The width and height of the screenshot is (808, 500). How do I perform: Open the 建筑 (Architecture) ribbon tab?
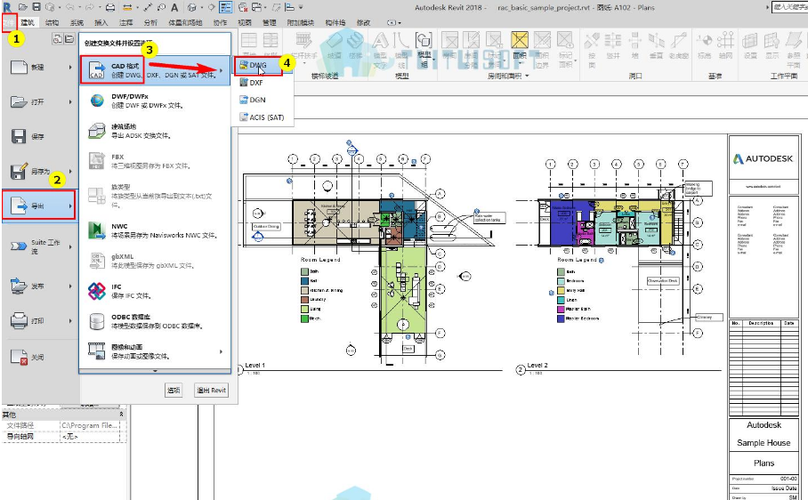coord(29,21)
